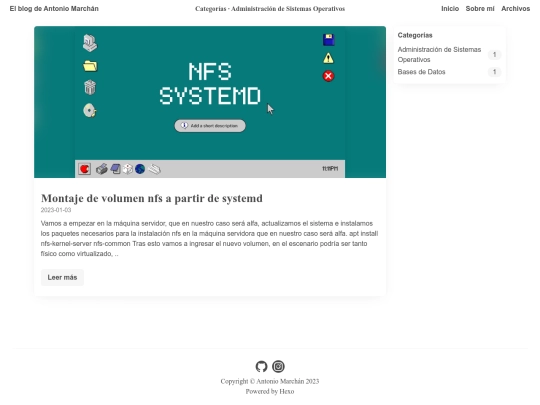Click the count badge next to Administración de Sistemas

point(494,54)
